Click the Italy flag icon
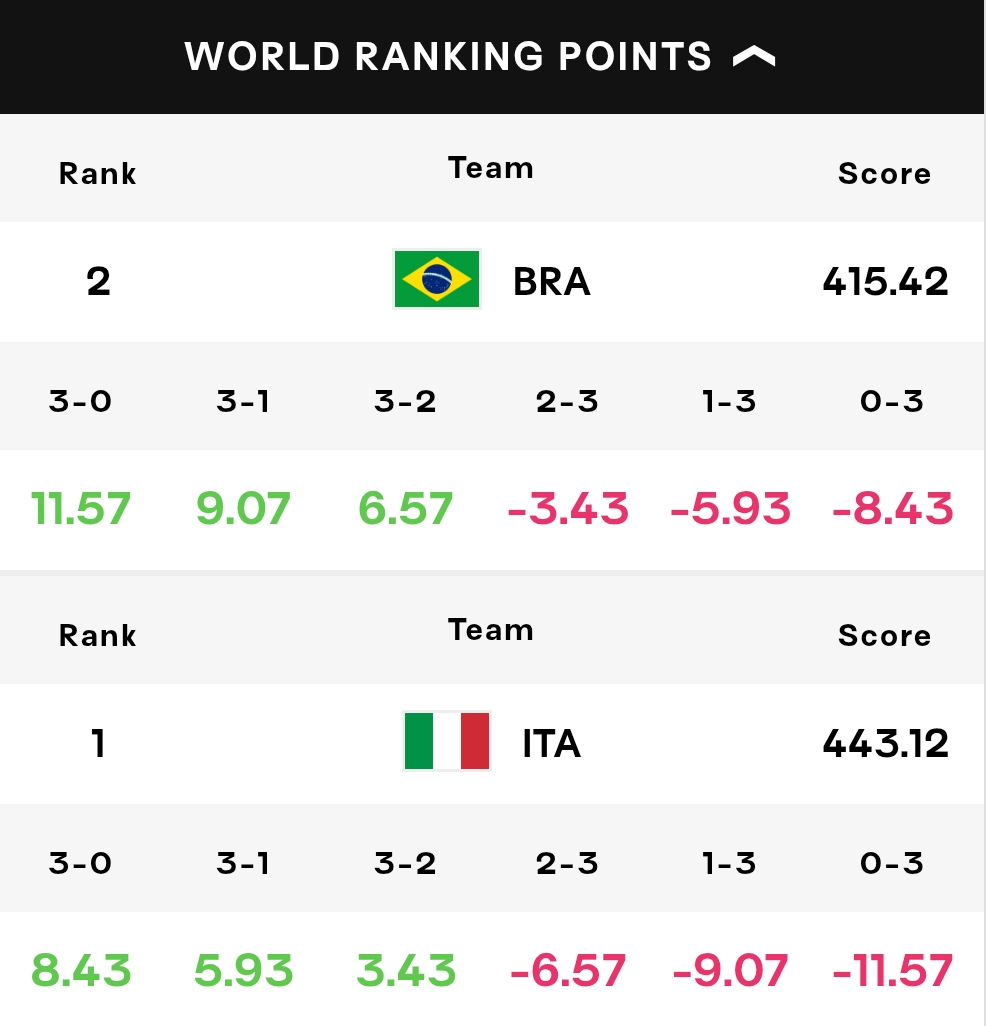 (447, 741)
